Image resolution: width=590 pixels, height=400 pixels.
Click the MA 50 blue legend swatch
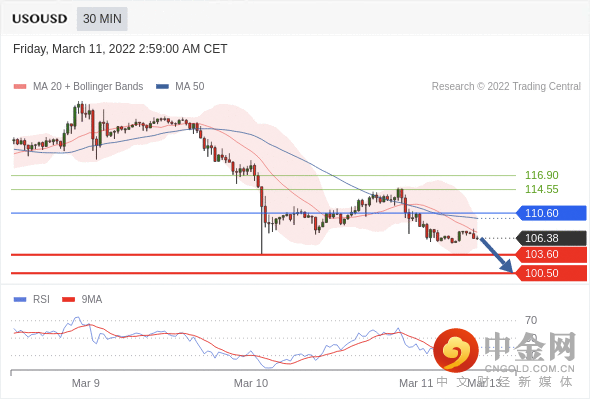click(x=162, y=87)
